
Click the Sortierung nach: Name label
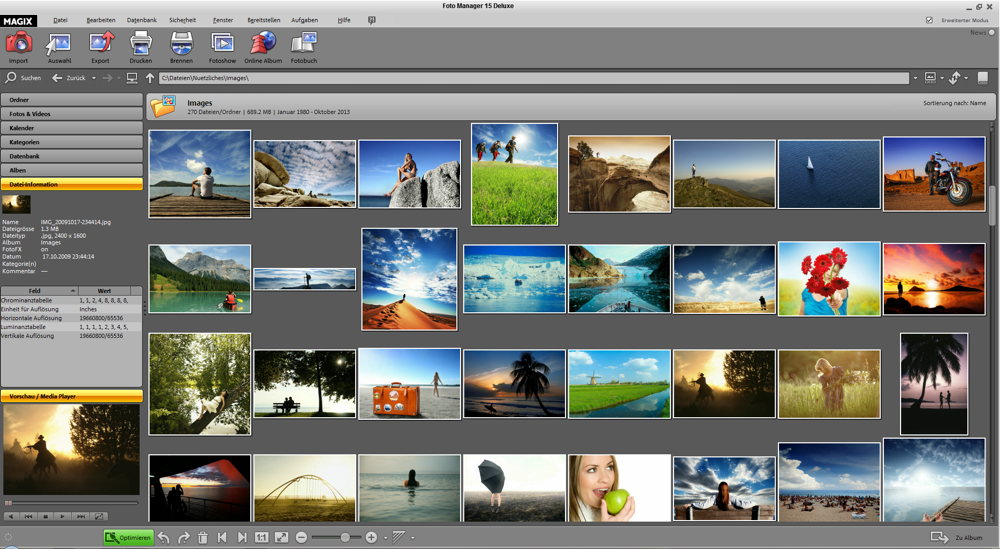click(x=954, y=103)
